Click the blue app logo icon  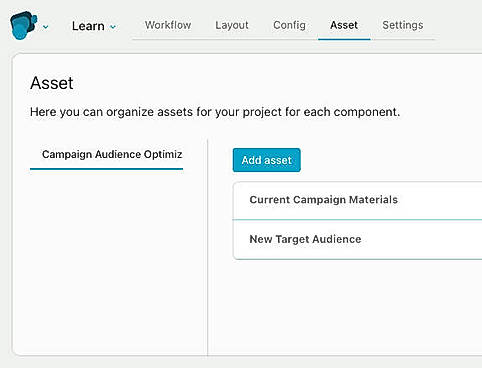pos(23,25)
